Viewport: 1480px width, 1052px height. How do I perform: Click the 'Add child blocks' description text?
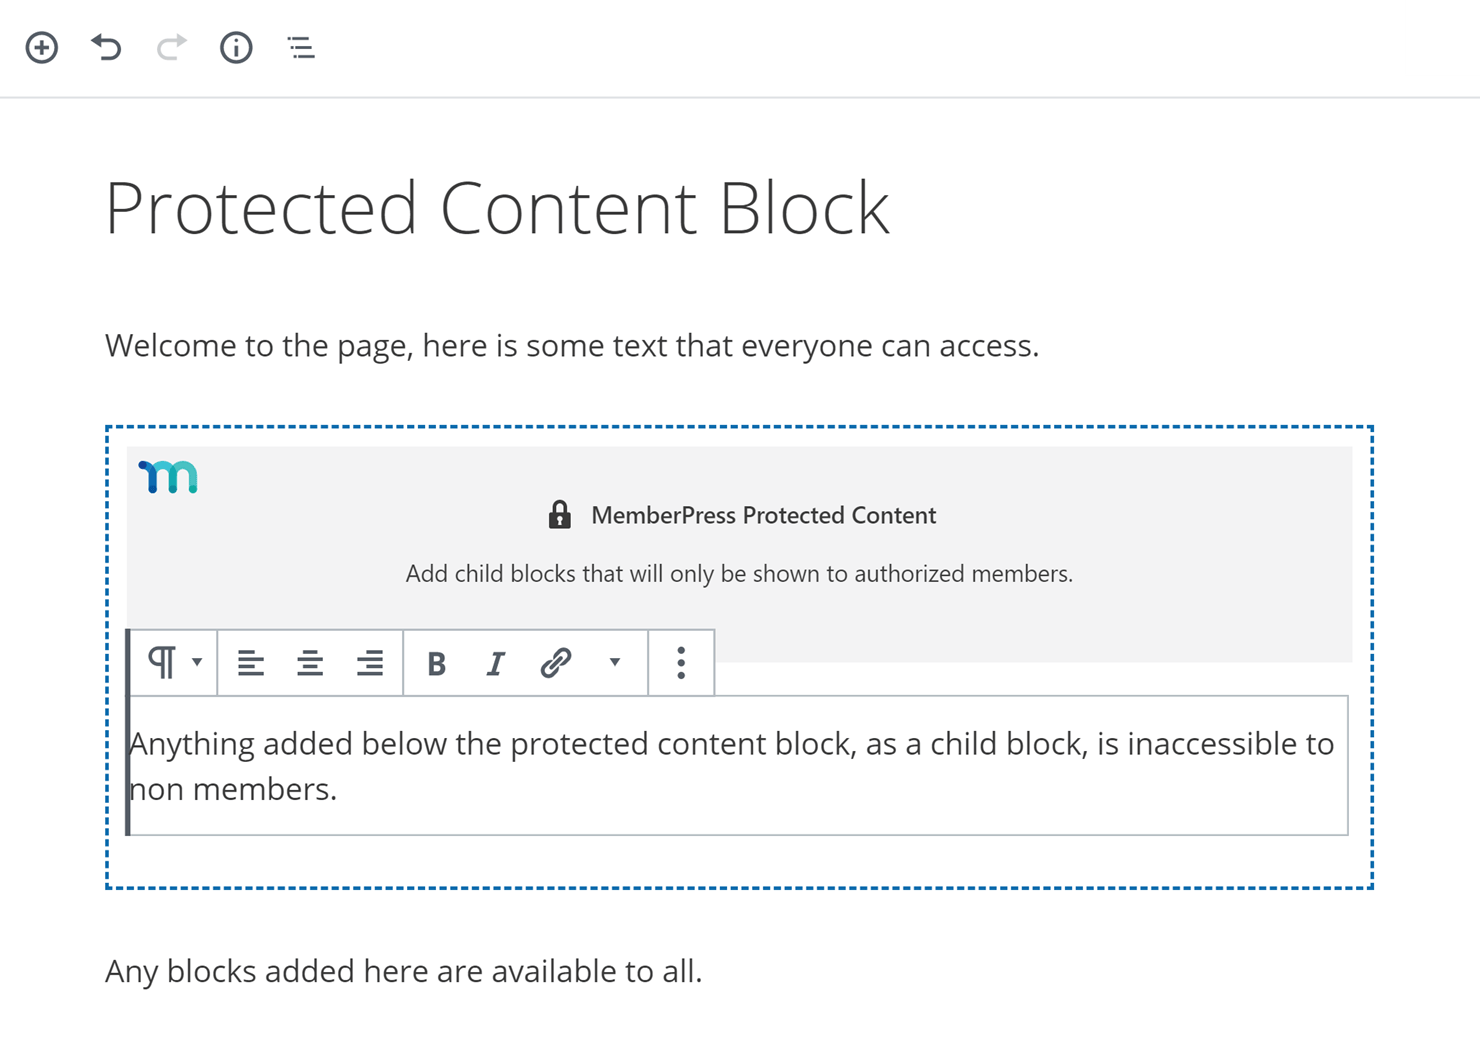pyautogui.click(x=739, y=574)
